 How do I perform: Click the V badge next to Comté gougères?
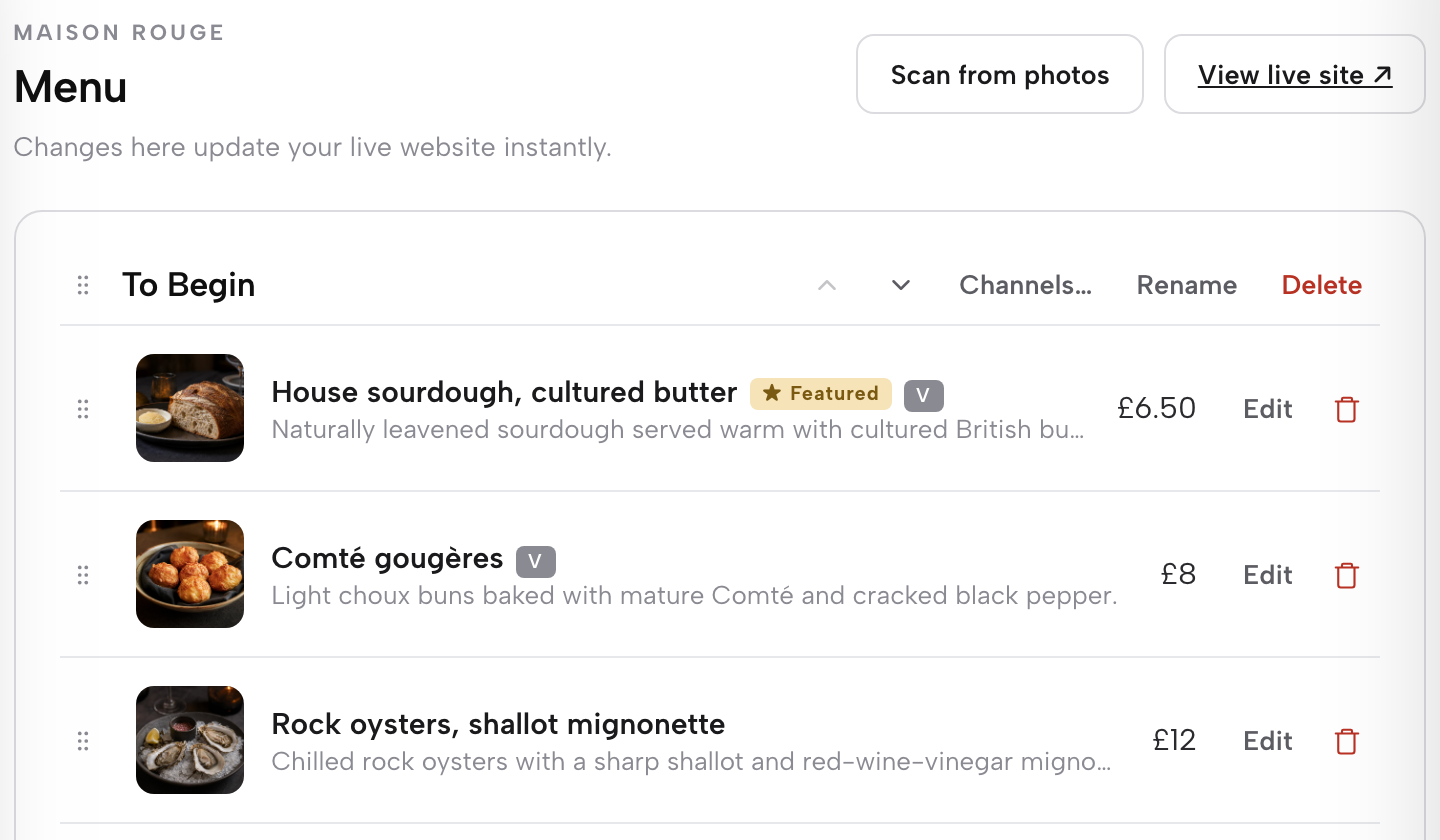tap(536, 561)
